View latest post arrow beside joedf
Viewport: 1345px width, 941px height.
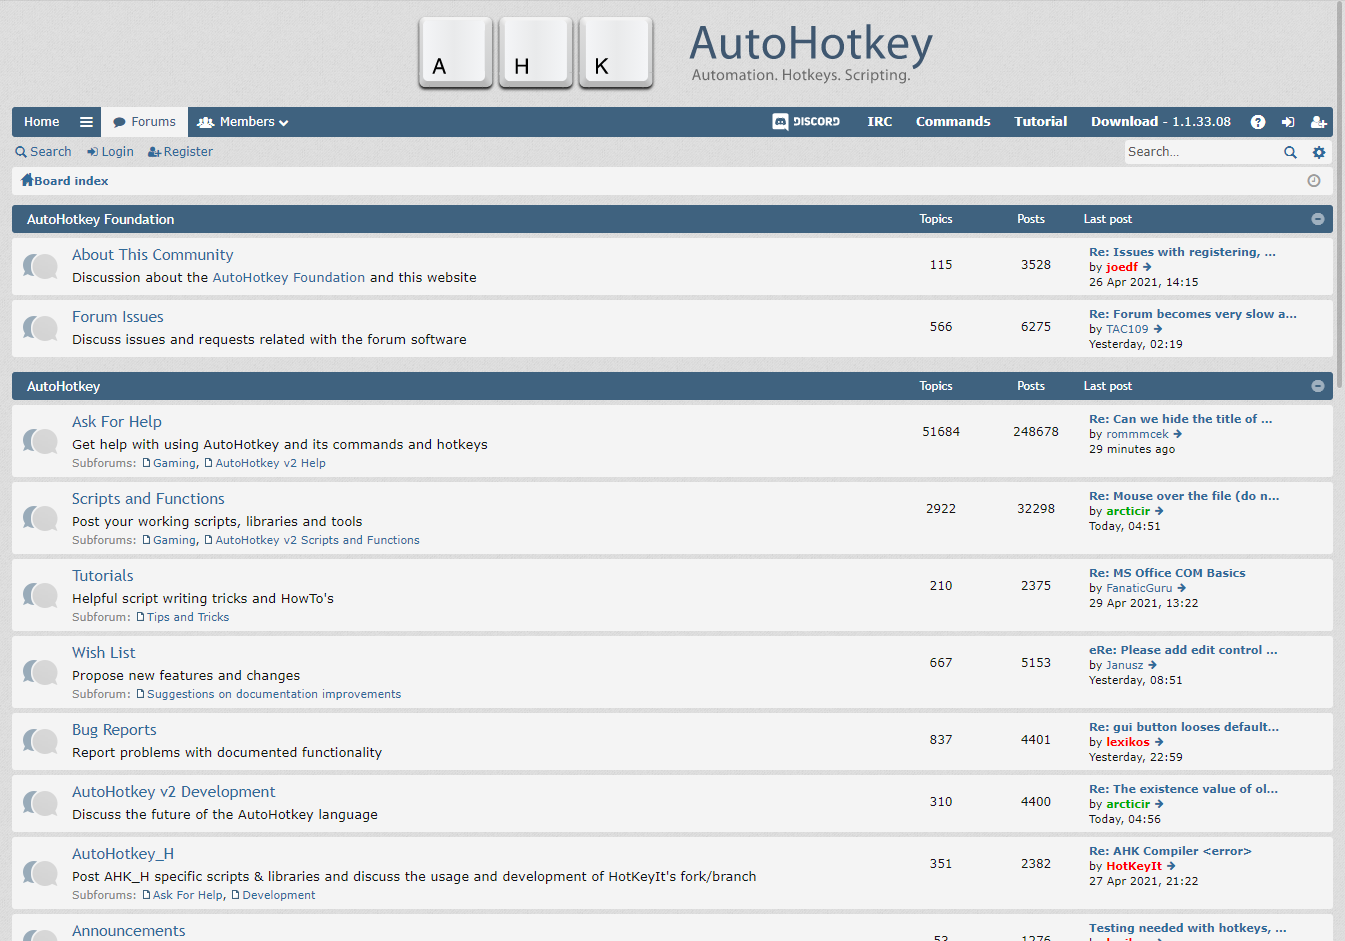pos(1147,267)
